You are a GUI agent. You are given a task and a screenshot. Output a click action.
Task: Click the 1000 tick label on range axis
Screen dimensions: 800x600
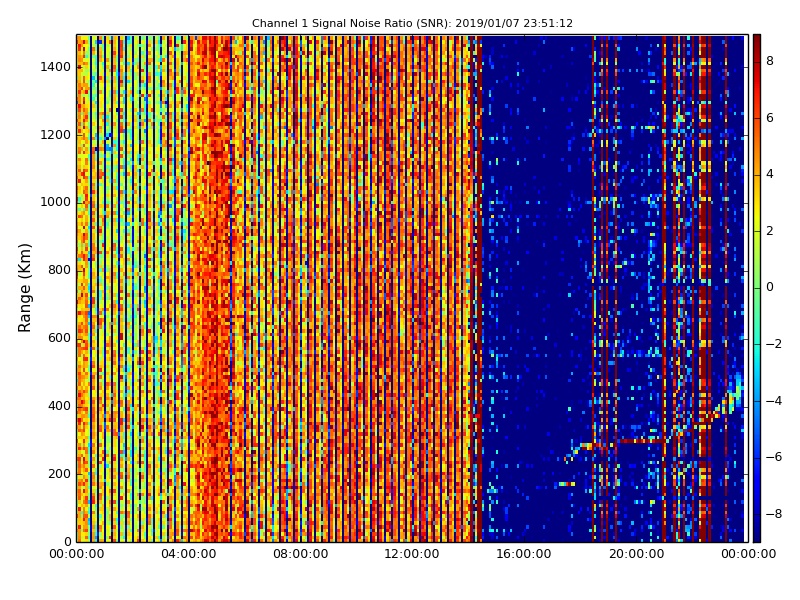pyautogui.click(x=56, y=202)
